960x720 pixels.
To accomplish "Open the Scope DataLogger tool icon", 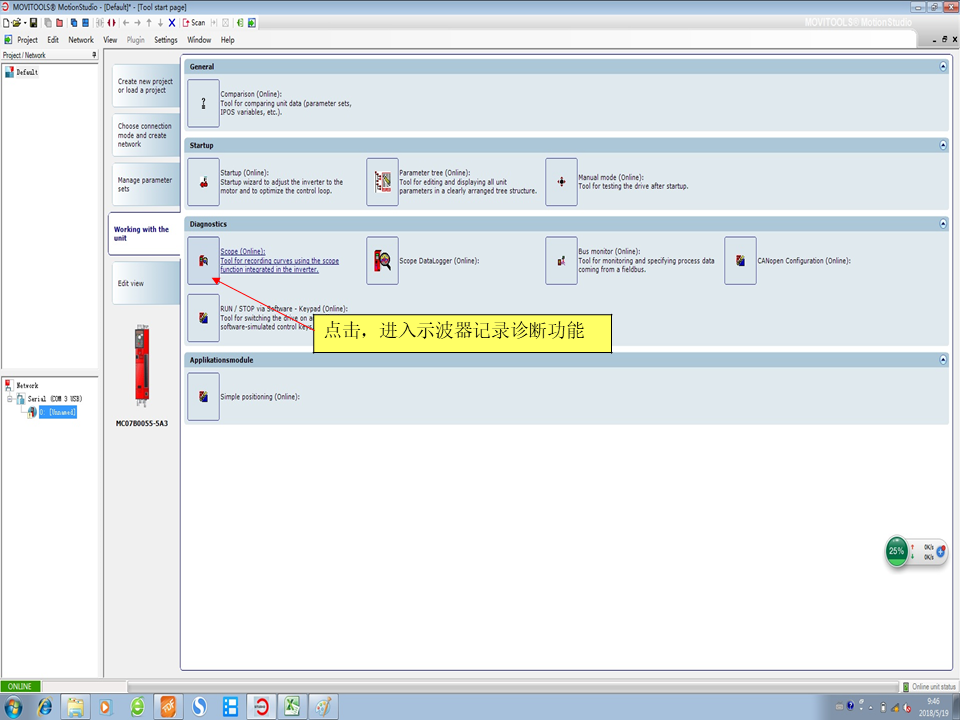I will pyautogui.click(x=382, y=261).
